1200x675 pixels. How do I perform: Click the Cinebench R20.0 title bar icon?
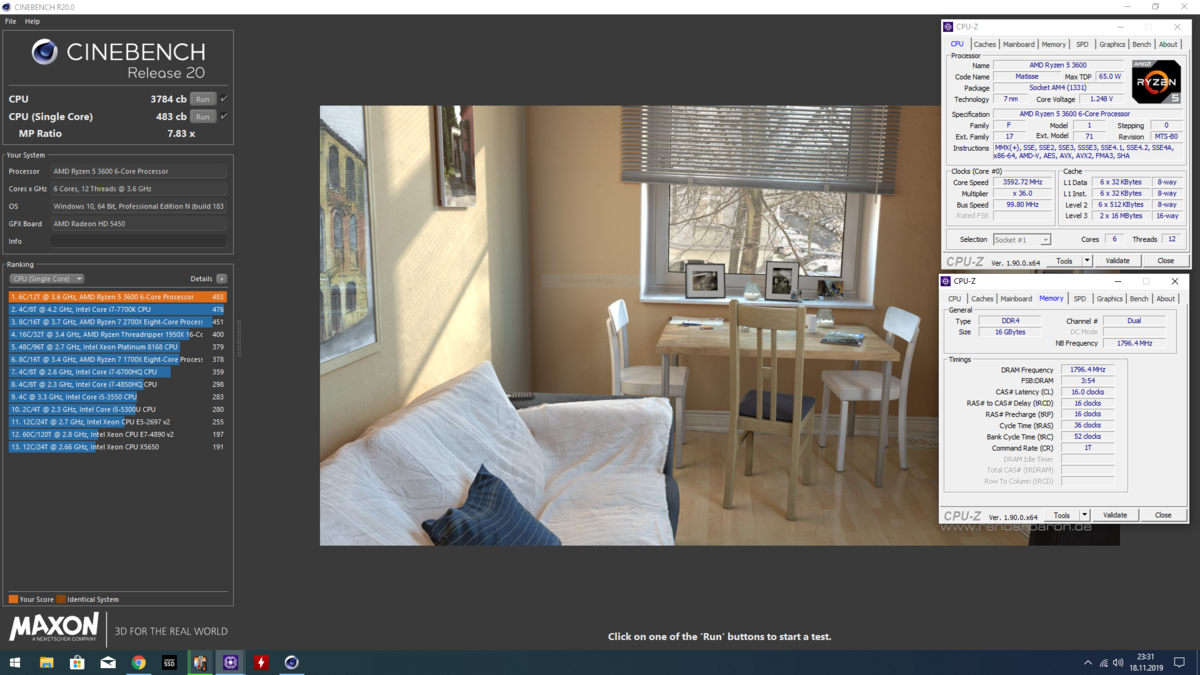point(7,7)
